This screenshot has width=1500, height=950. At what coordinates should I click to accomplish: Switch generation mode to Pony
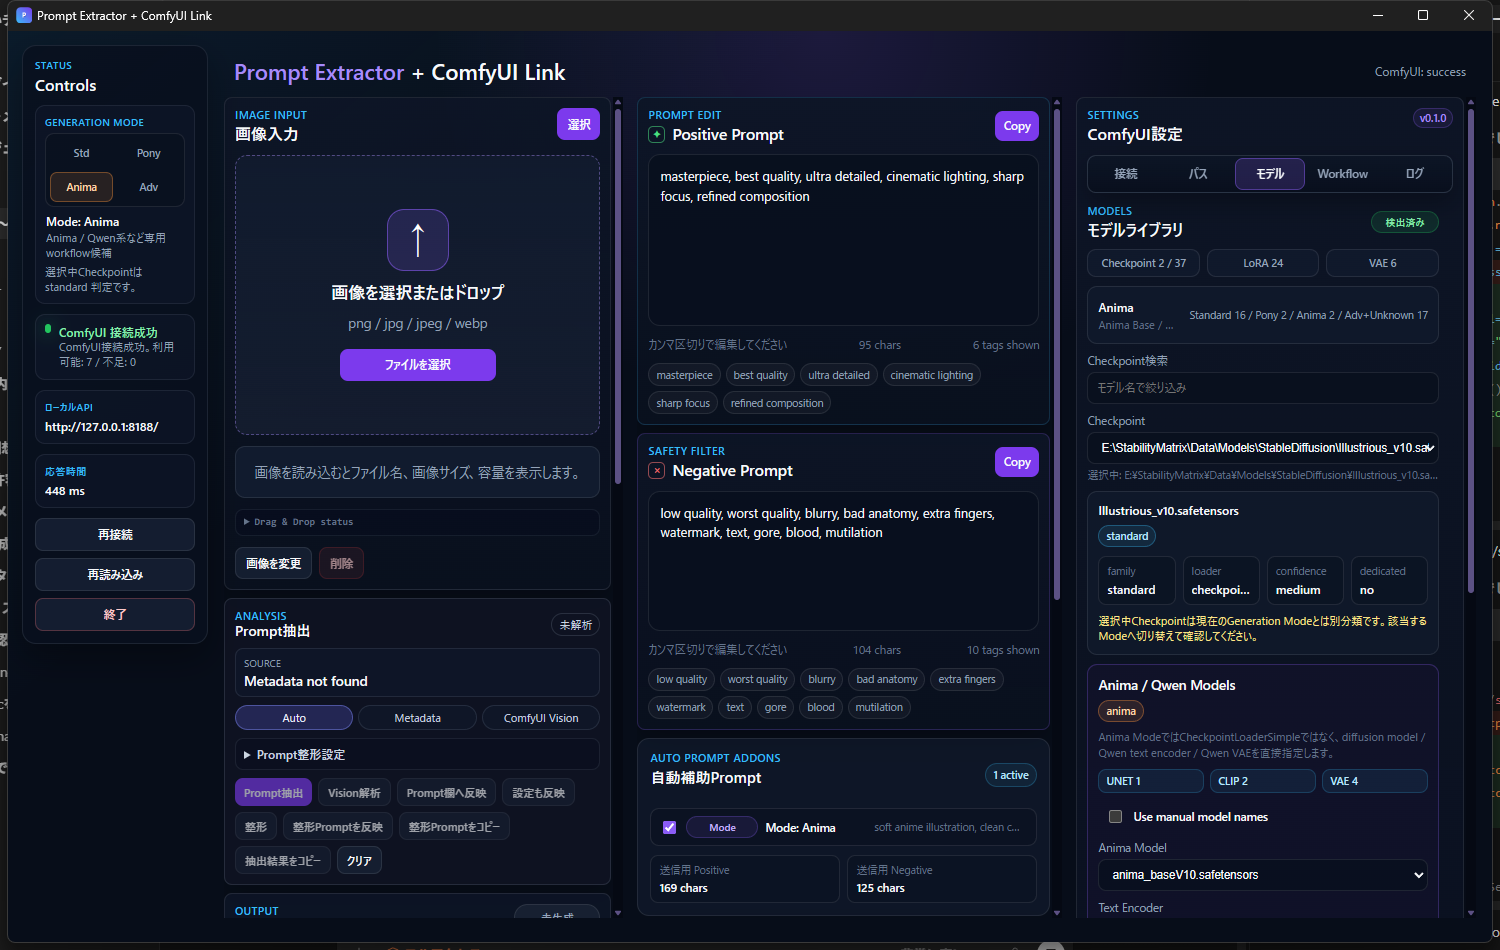pos(149,153)
